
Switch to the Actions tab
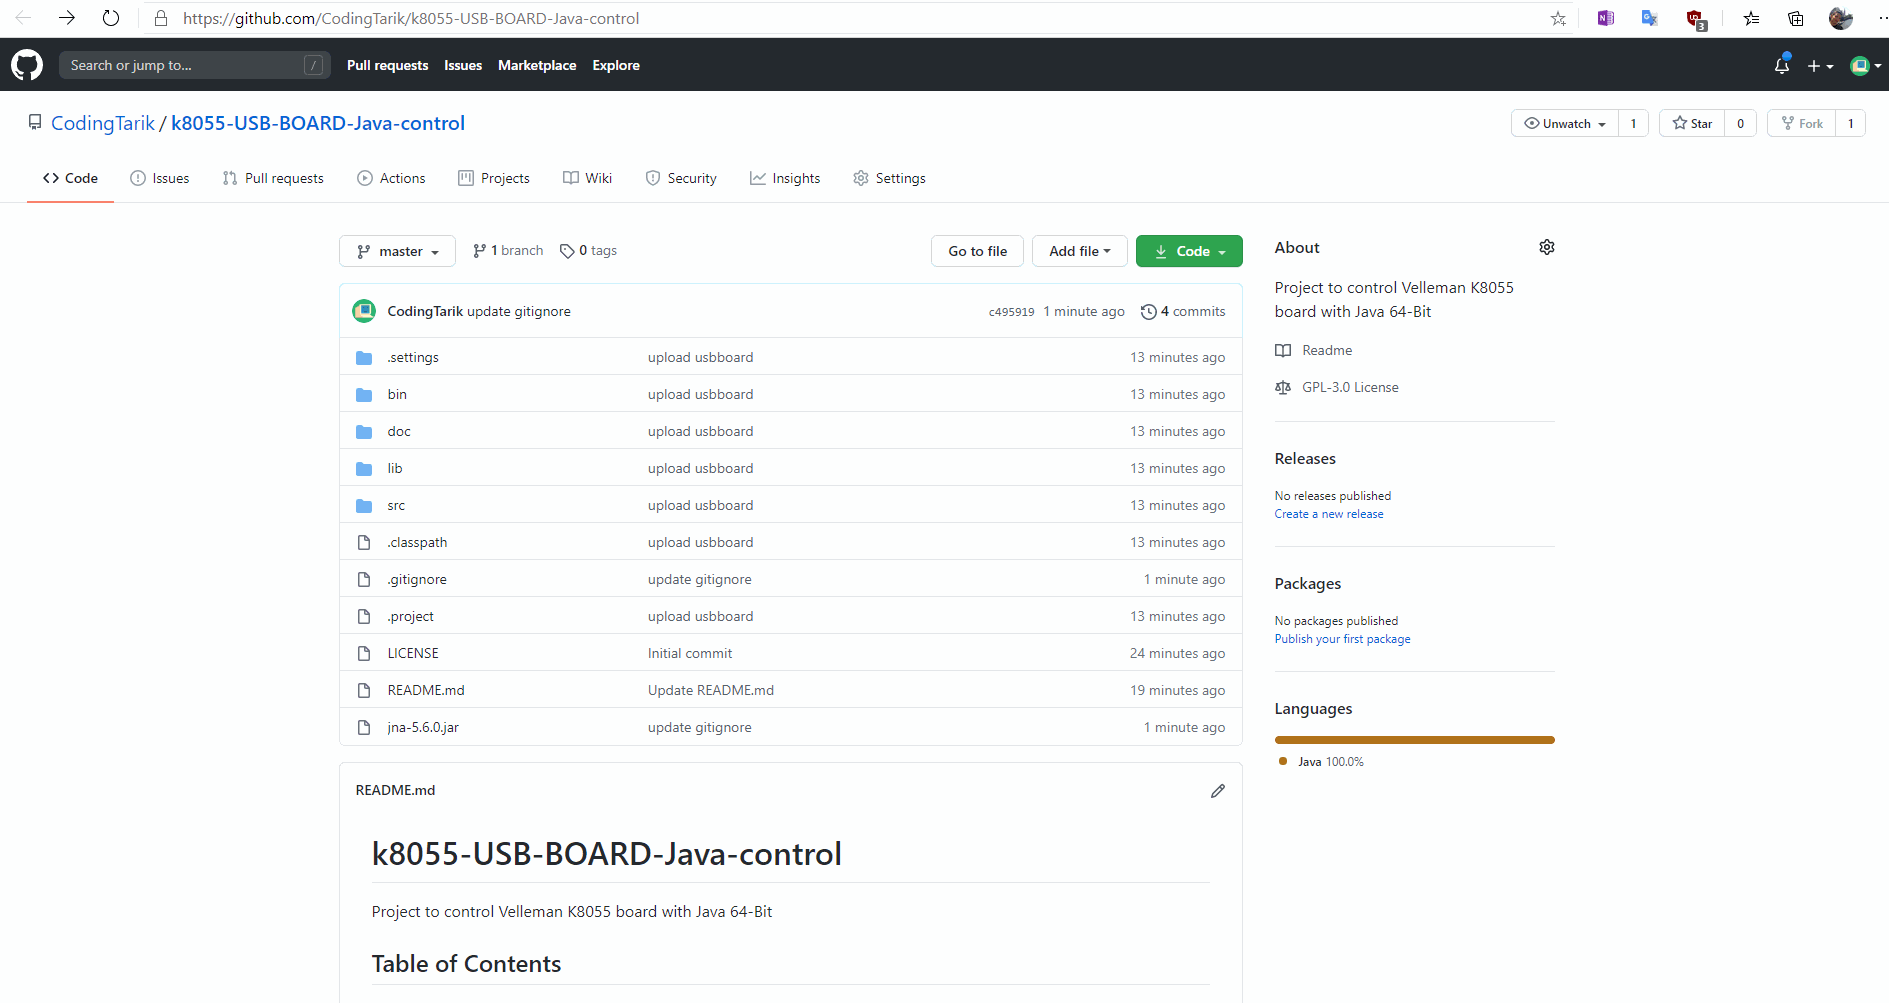tap(391, 178)
